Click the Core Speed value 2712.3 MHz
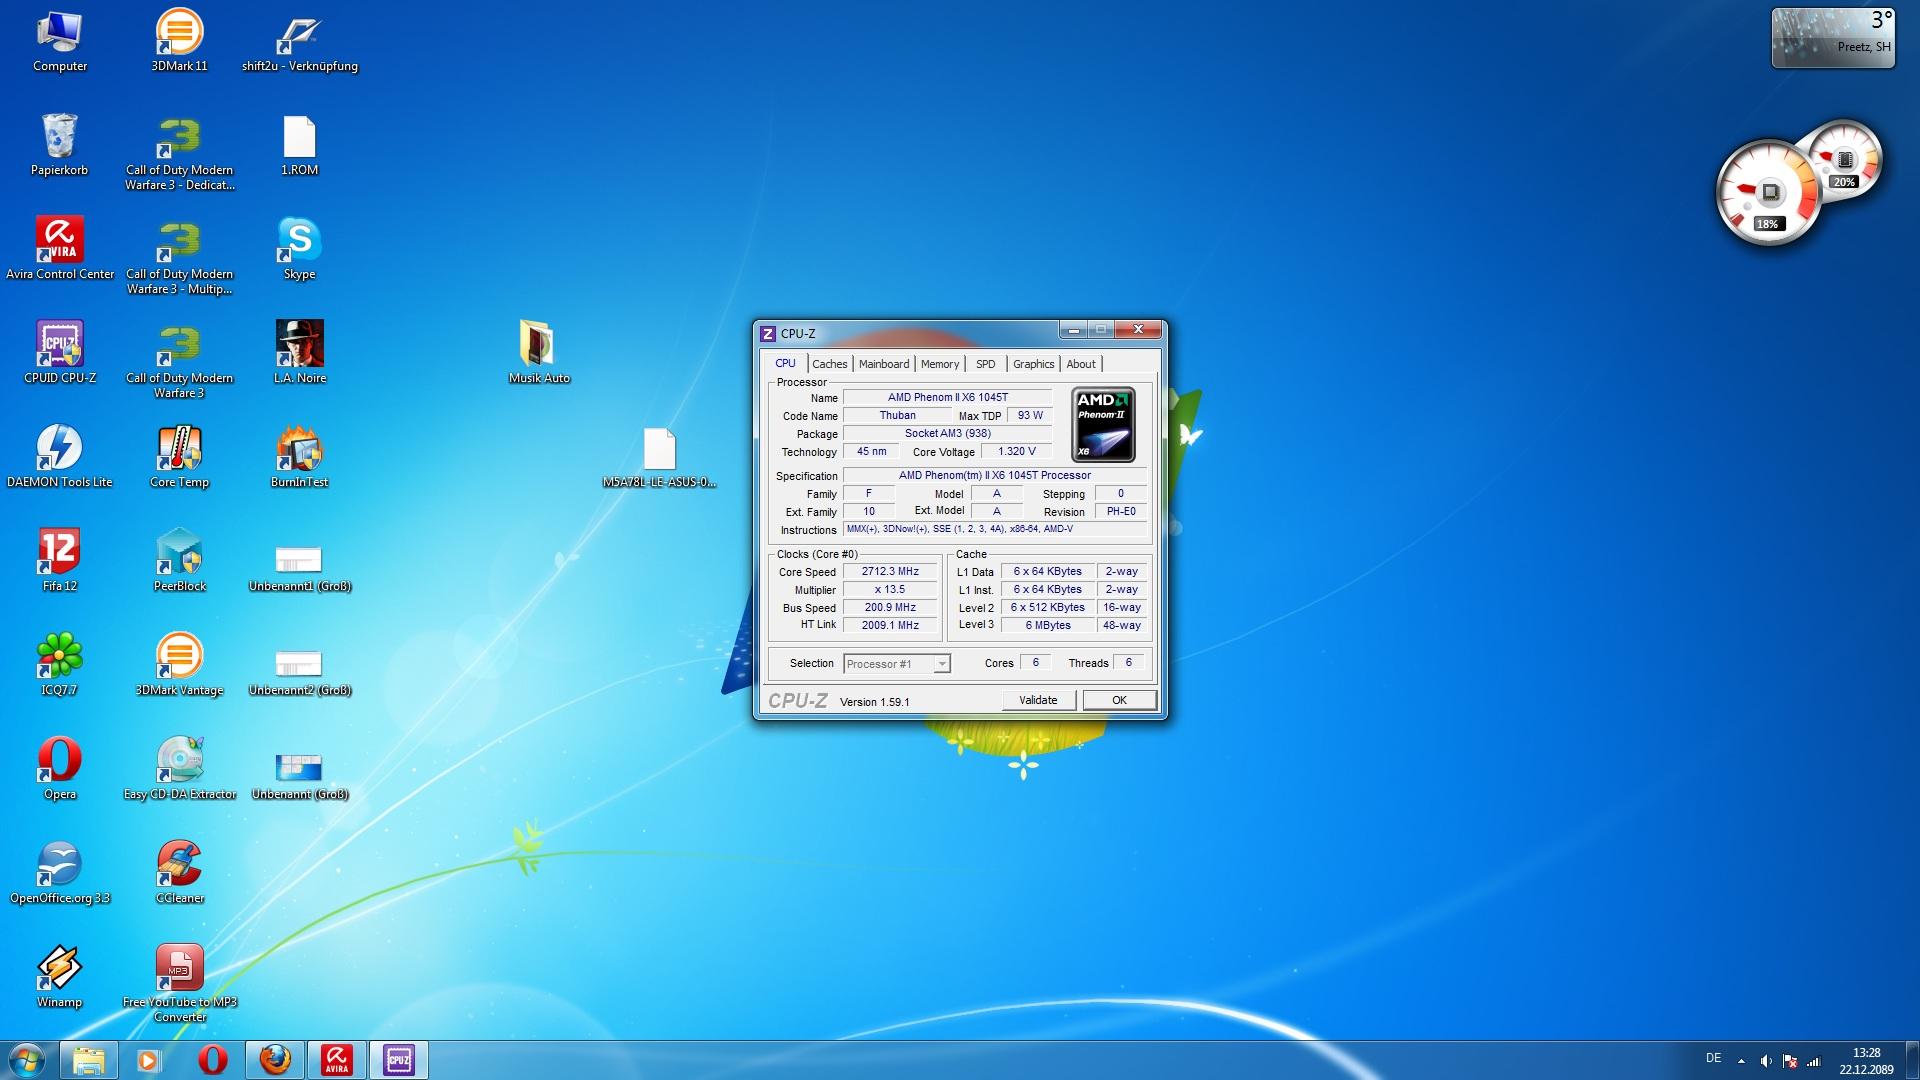 [890, 572]
